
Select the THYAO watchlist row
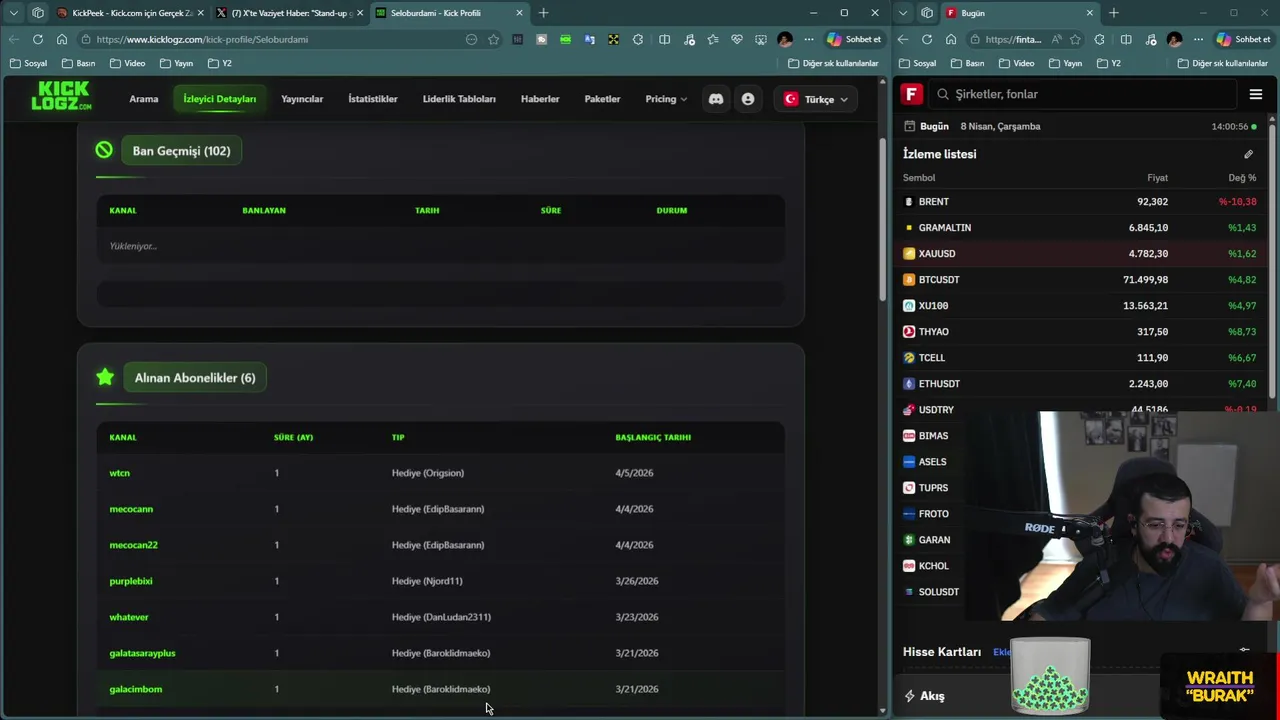tap(1080, 331)
